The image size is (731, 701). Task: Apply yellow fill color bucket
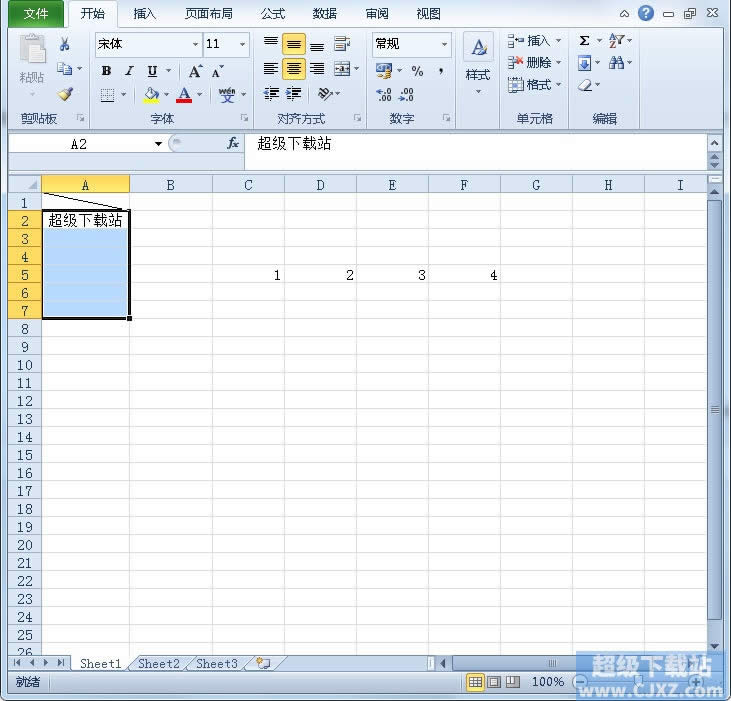(x=152, y=95)
